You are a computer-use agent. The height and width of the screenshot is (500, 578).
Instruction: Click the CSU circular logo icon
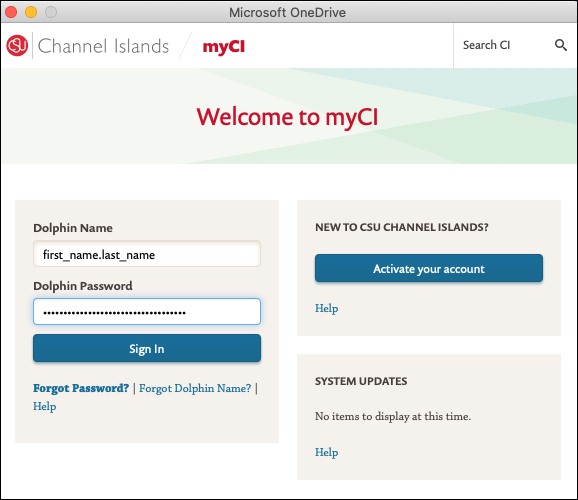[17, 45]
